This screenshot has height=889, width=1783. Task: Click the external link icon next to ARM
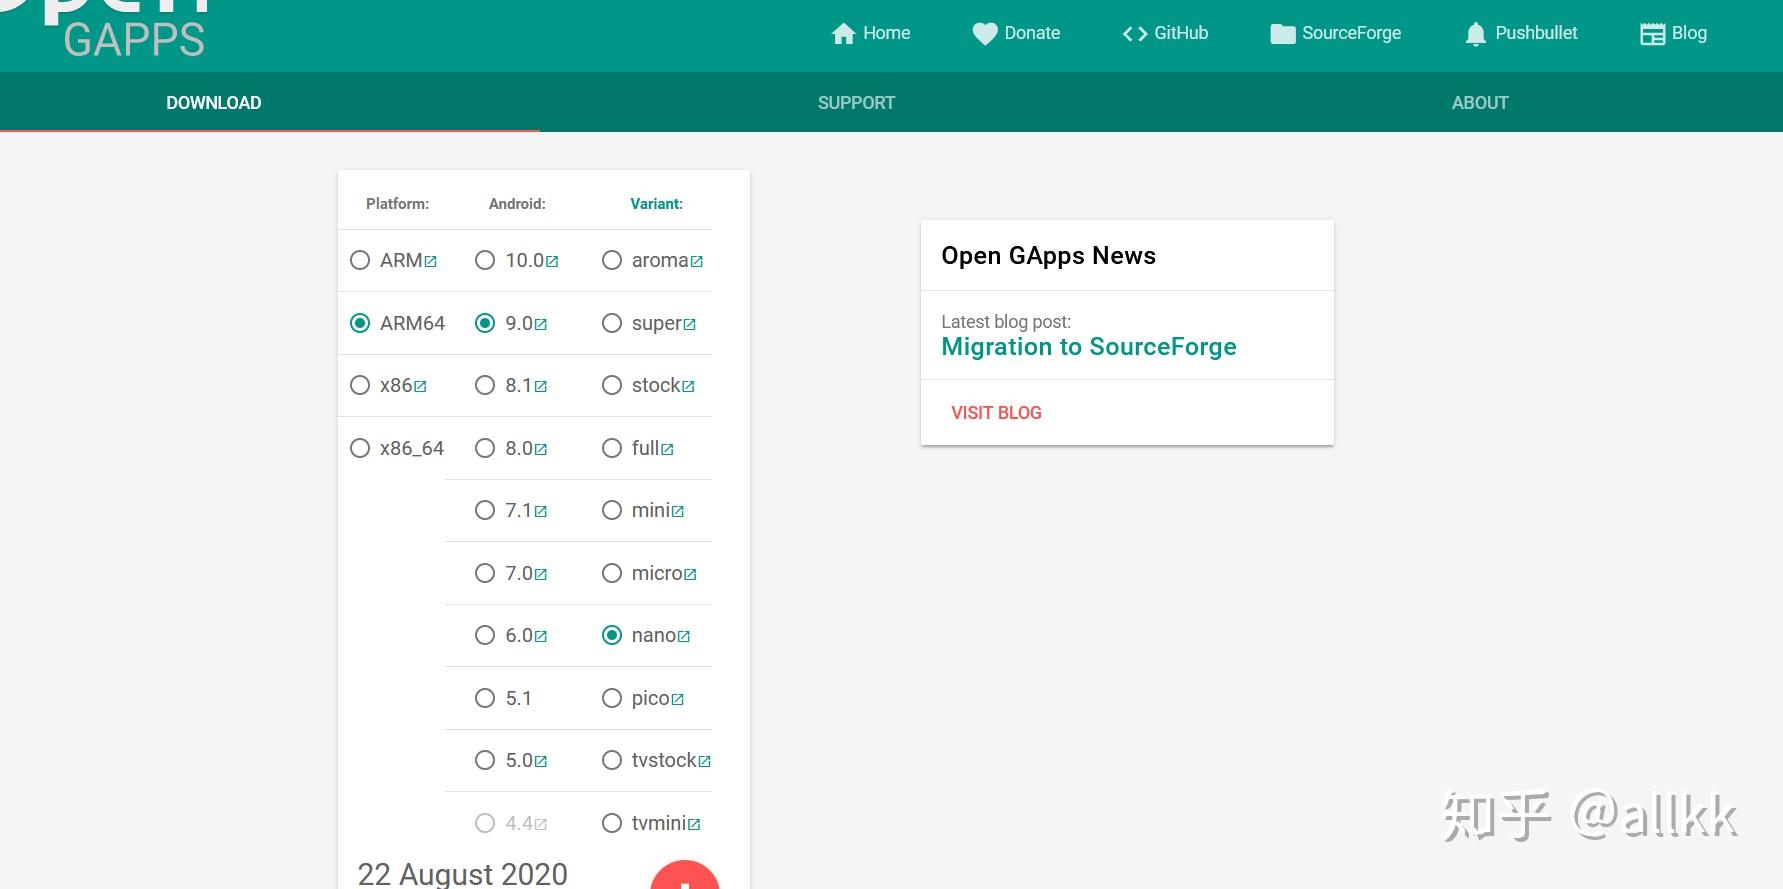[431, 262]
